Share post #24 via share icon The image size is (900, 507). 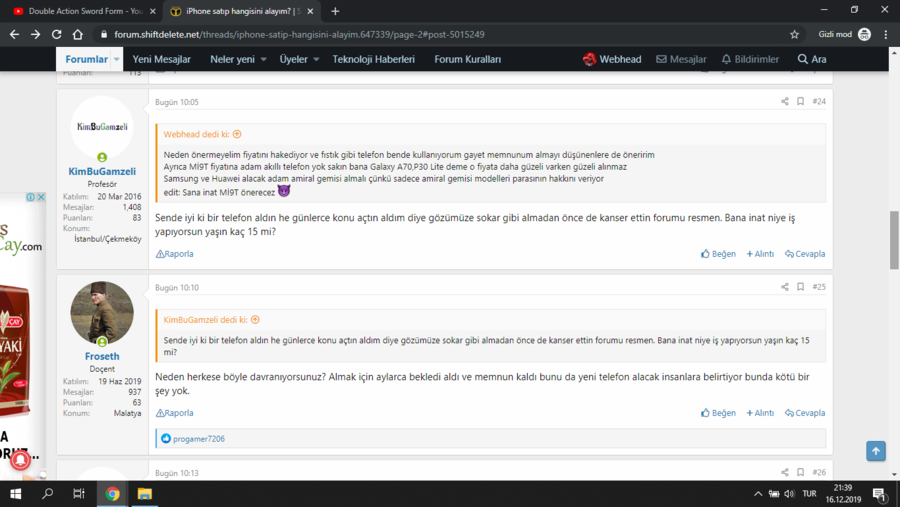point(785,102)
